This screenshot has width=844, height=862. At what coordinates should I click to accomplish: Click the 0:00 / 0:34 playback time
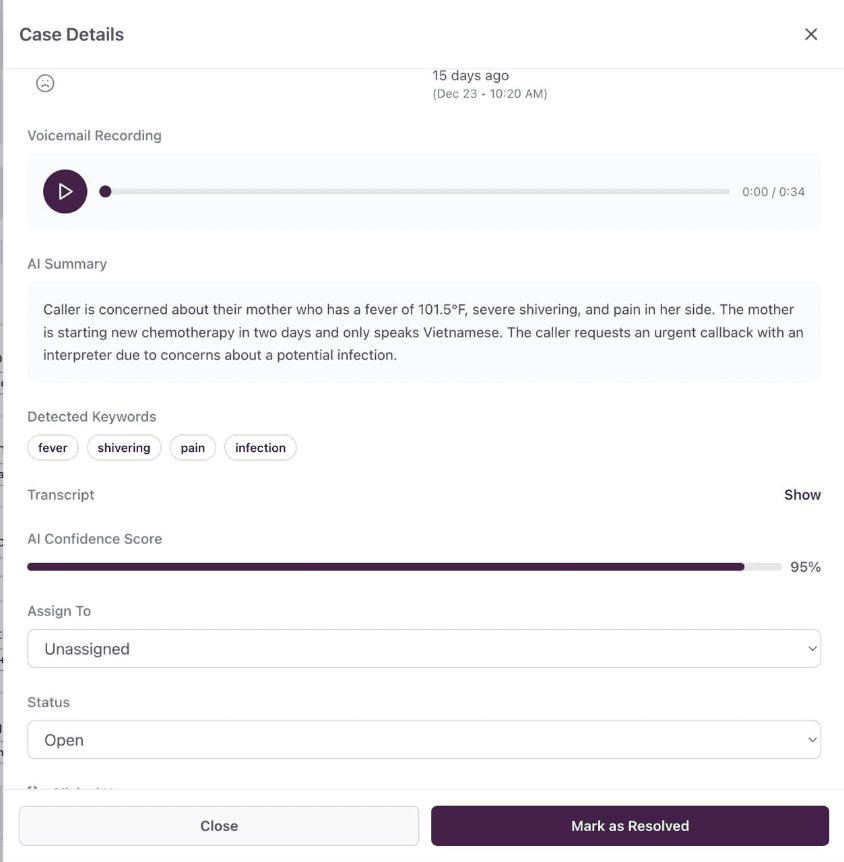[773, 192]
